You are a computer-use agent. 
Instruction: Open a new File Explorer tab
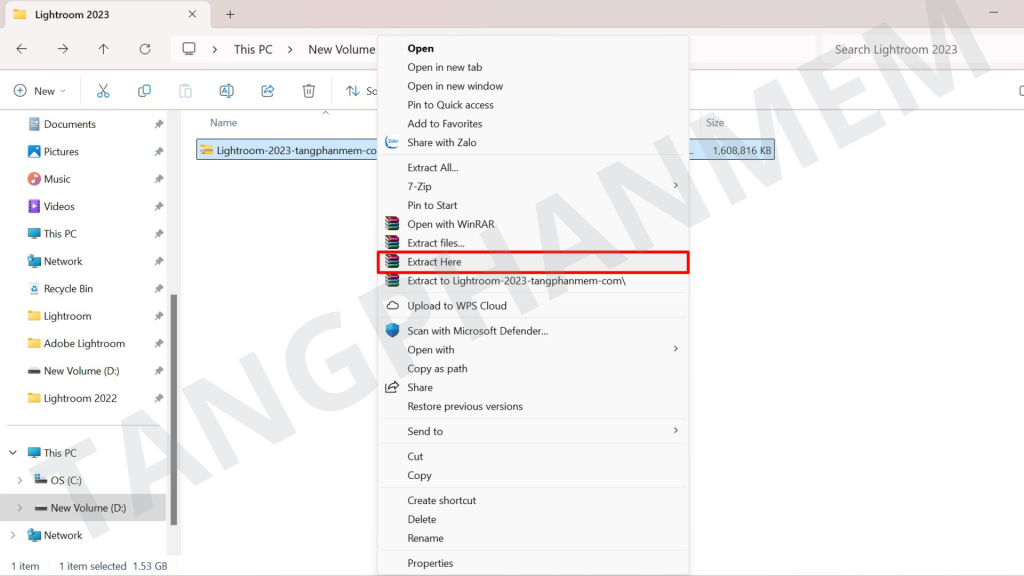point(230,15)
